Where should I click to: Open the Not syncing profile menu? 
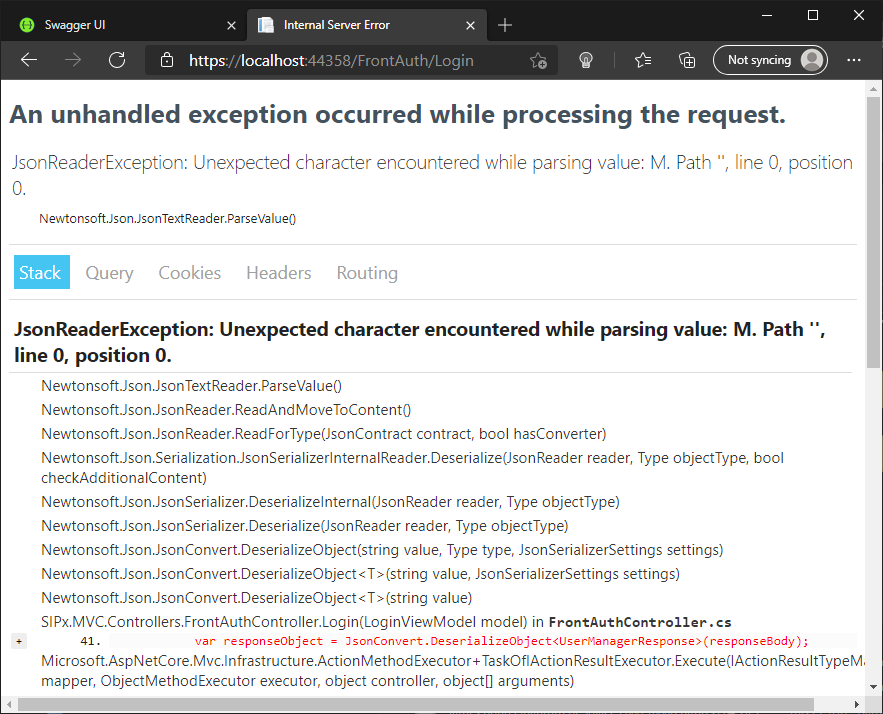pos(770,60)
